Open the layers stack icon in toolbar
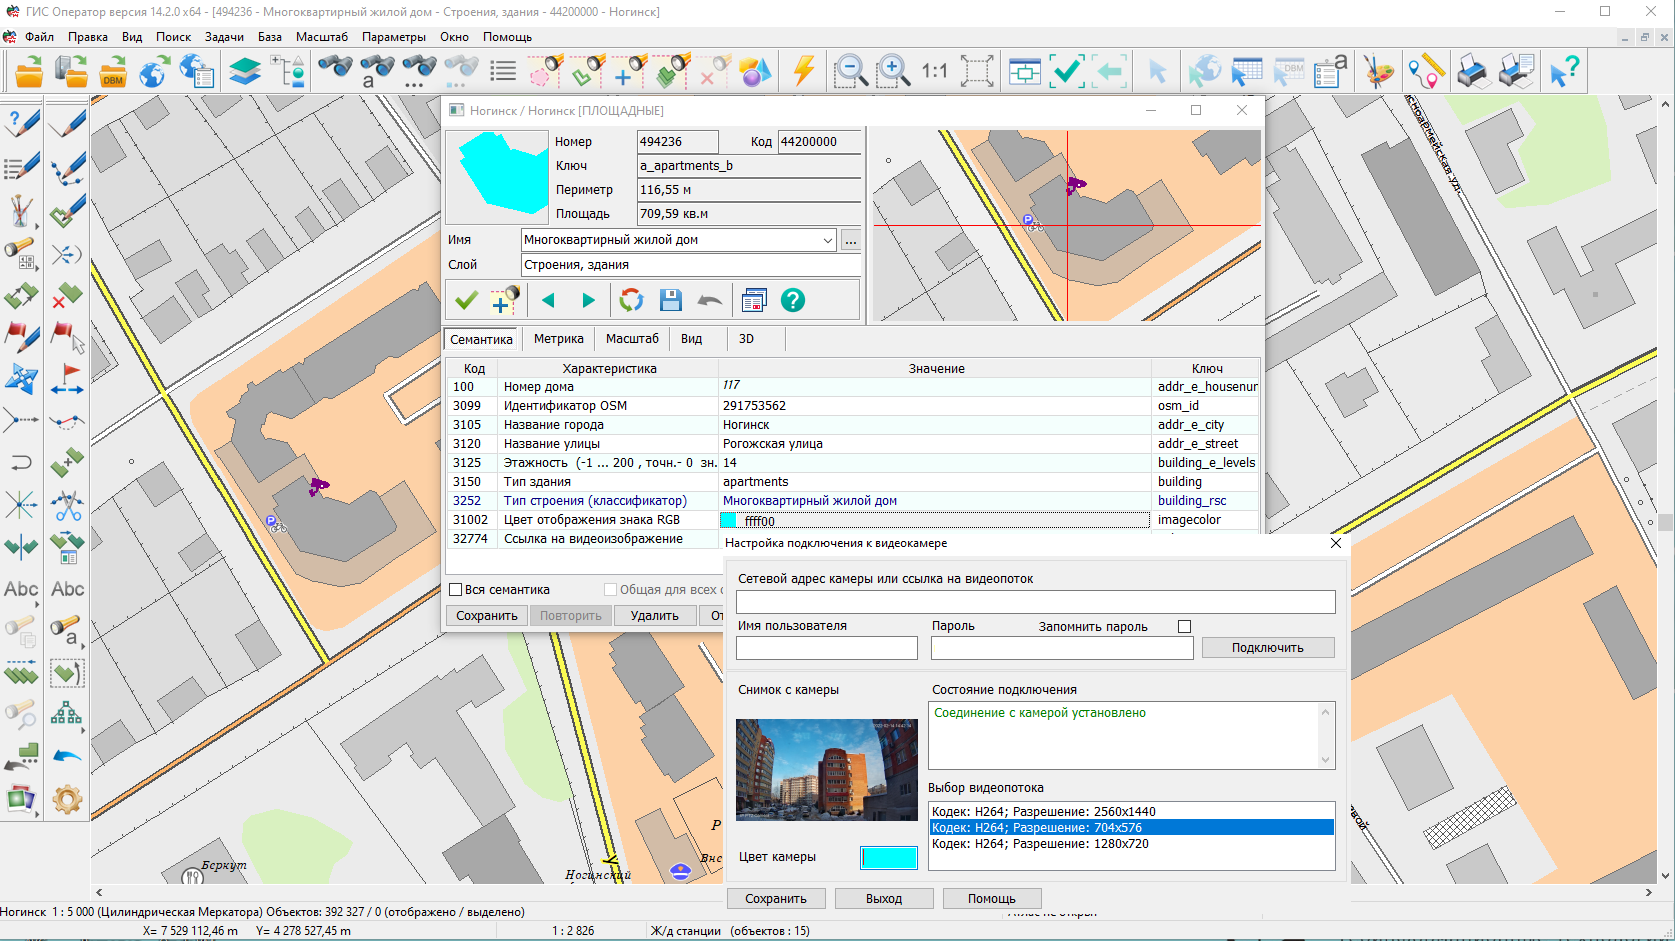The image size is (1675, 941). (244, 71)
